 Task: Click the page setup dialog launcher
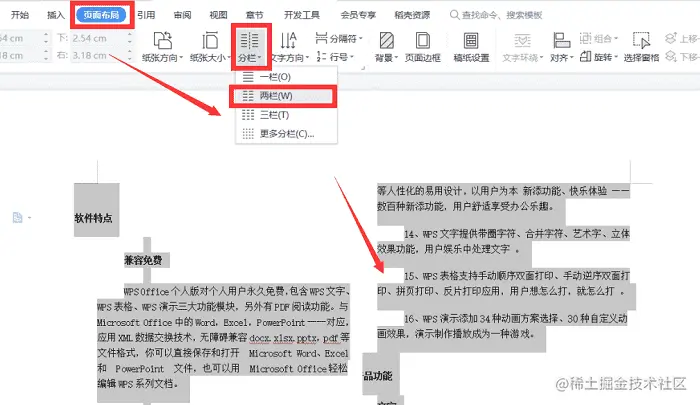[x=363, y=68]
